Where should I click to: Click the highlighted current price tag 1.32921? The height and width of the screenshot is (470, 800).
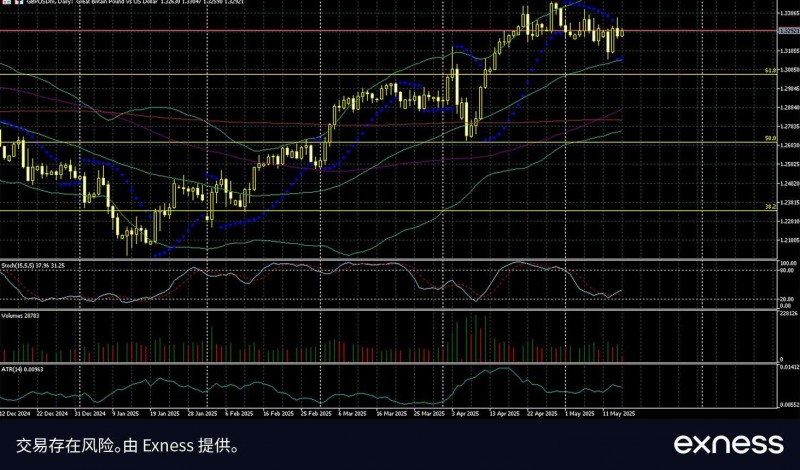click(x=789, y=31)
